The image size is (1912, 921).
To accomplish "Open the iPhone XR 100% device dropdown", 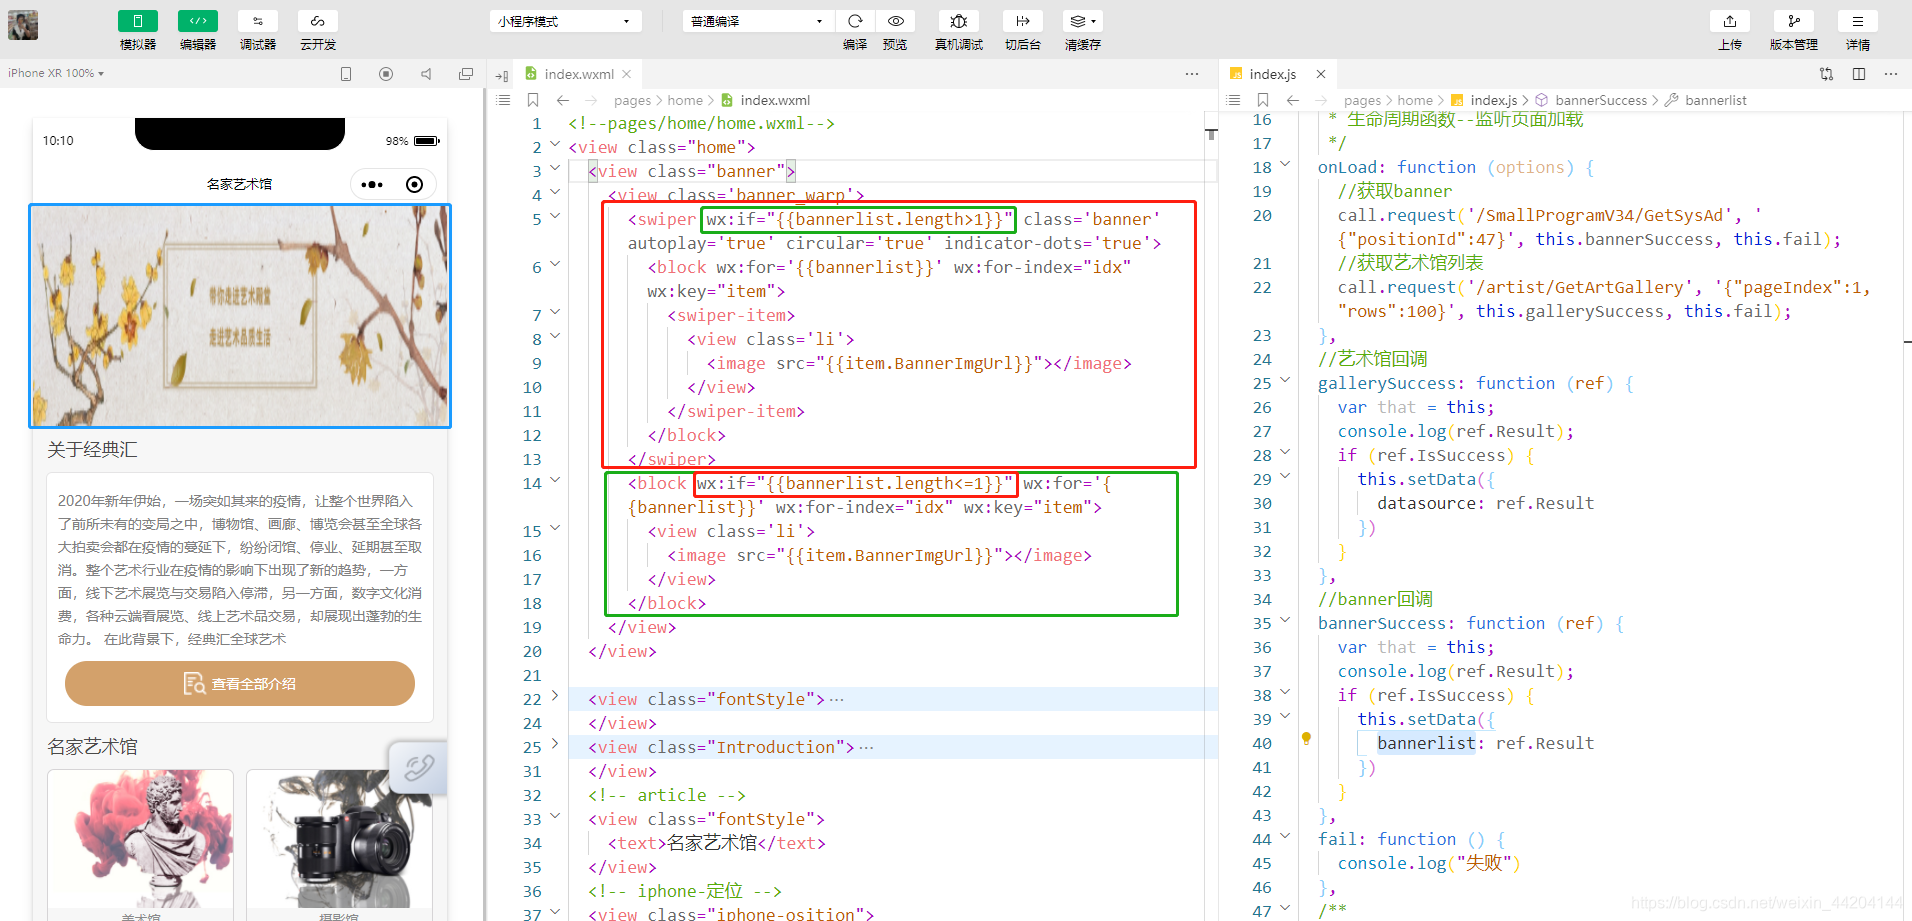I will tap(56, 73).
